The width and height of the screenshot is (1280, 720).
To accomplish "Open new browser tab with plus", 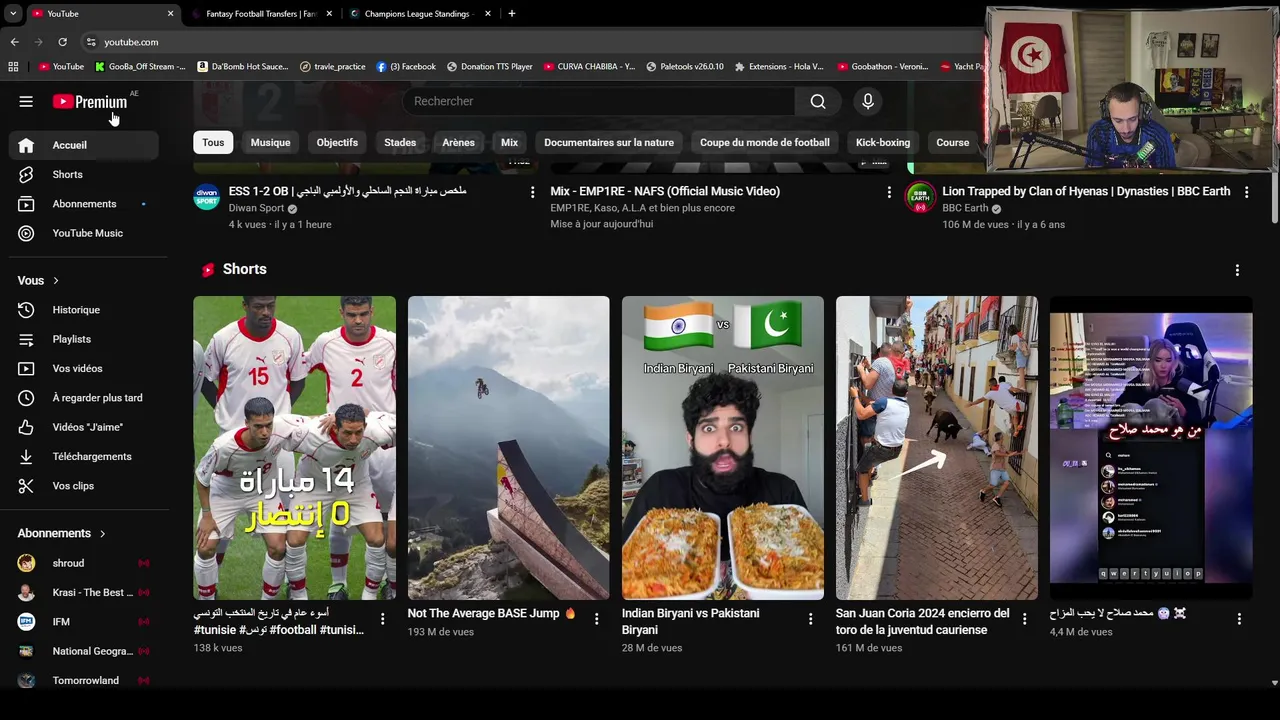I will [511, 14].
